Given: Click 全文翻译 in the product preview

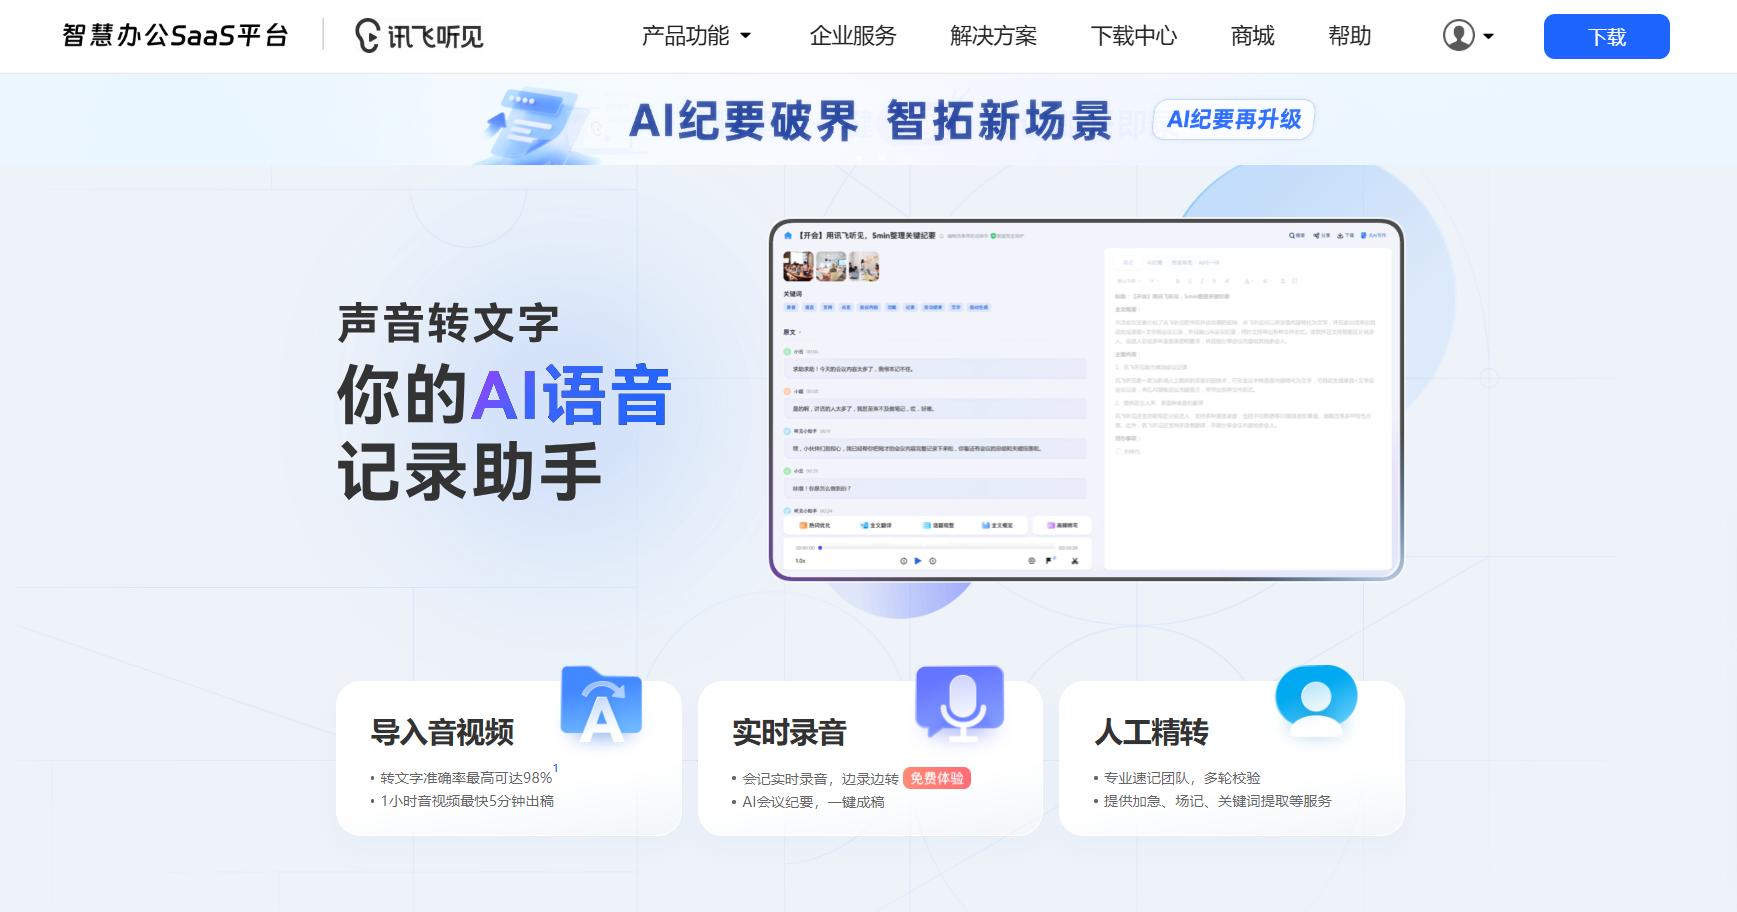Looking at the screenshot, I should tap(876, 525).
